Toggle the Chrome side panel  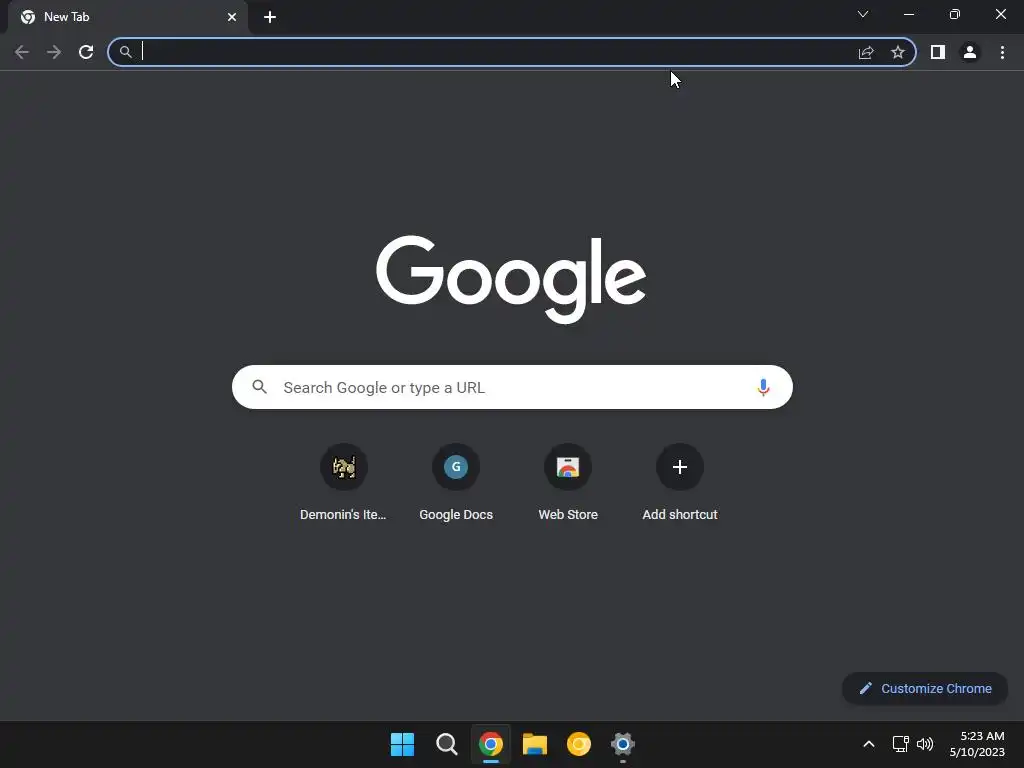[938, 52]
